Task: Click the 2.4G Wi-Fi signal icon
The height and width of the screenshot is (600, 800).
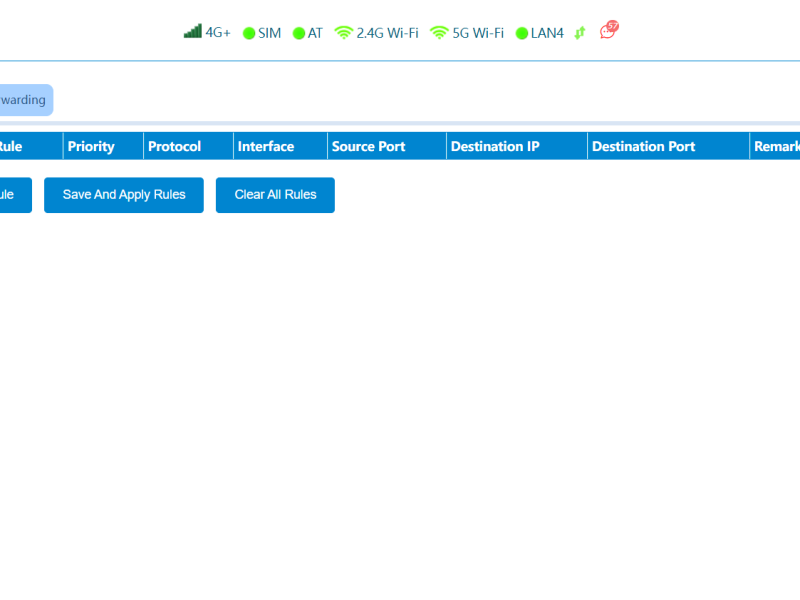Action: coord(344,33)
